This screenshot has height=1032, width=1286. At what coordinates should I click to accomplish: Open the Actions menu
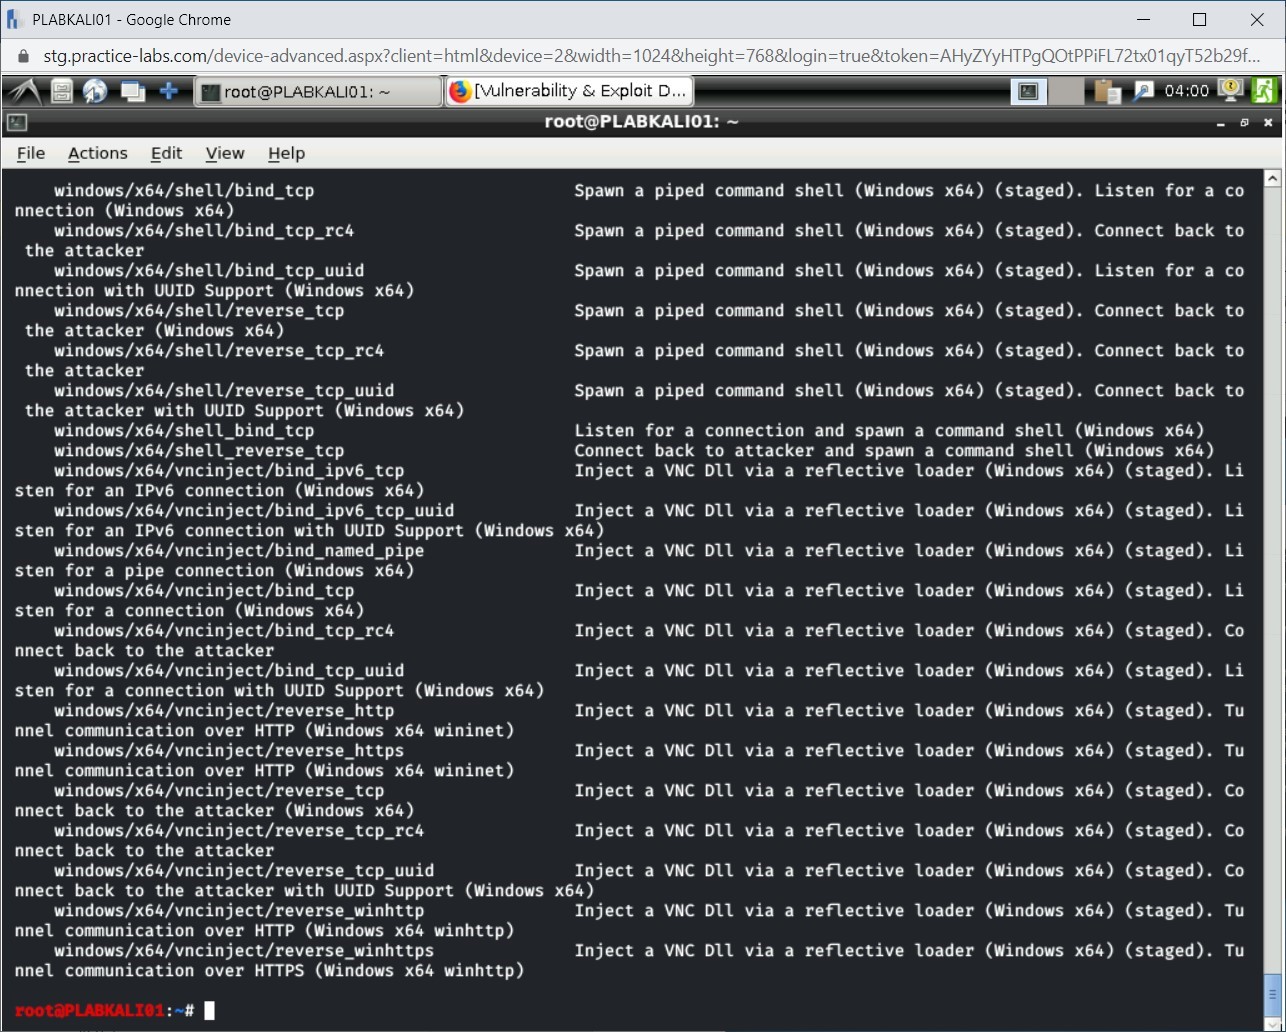(x=97, y=153)
